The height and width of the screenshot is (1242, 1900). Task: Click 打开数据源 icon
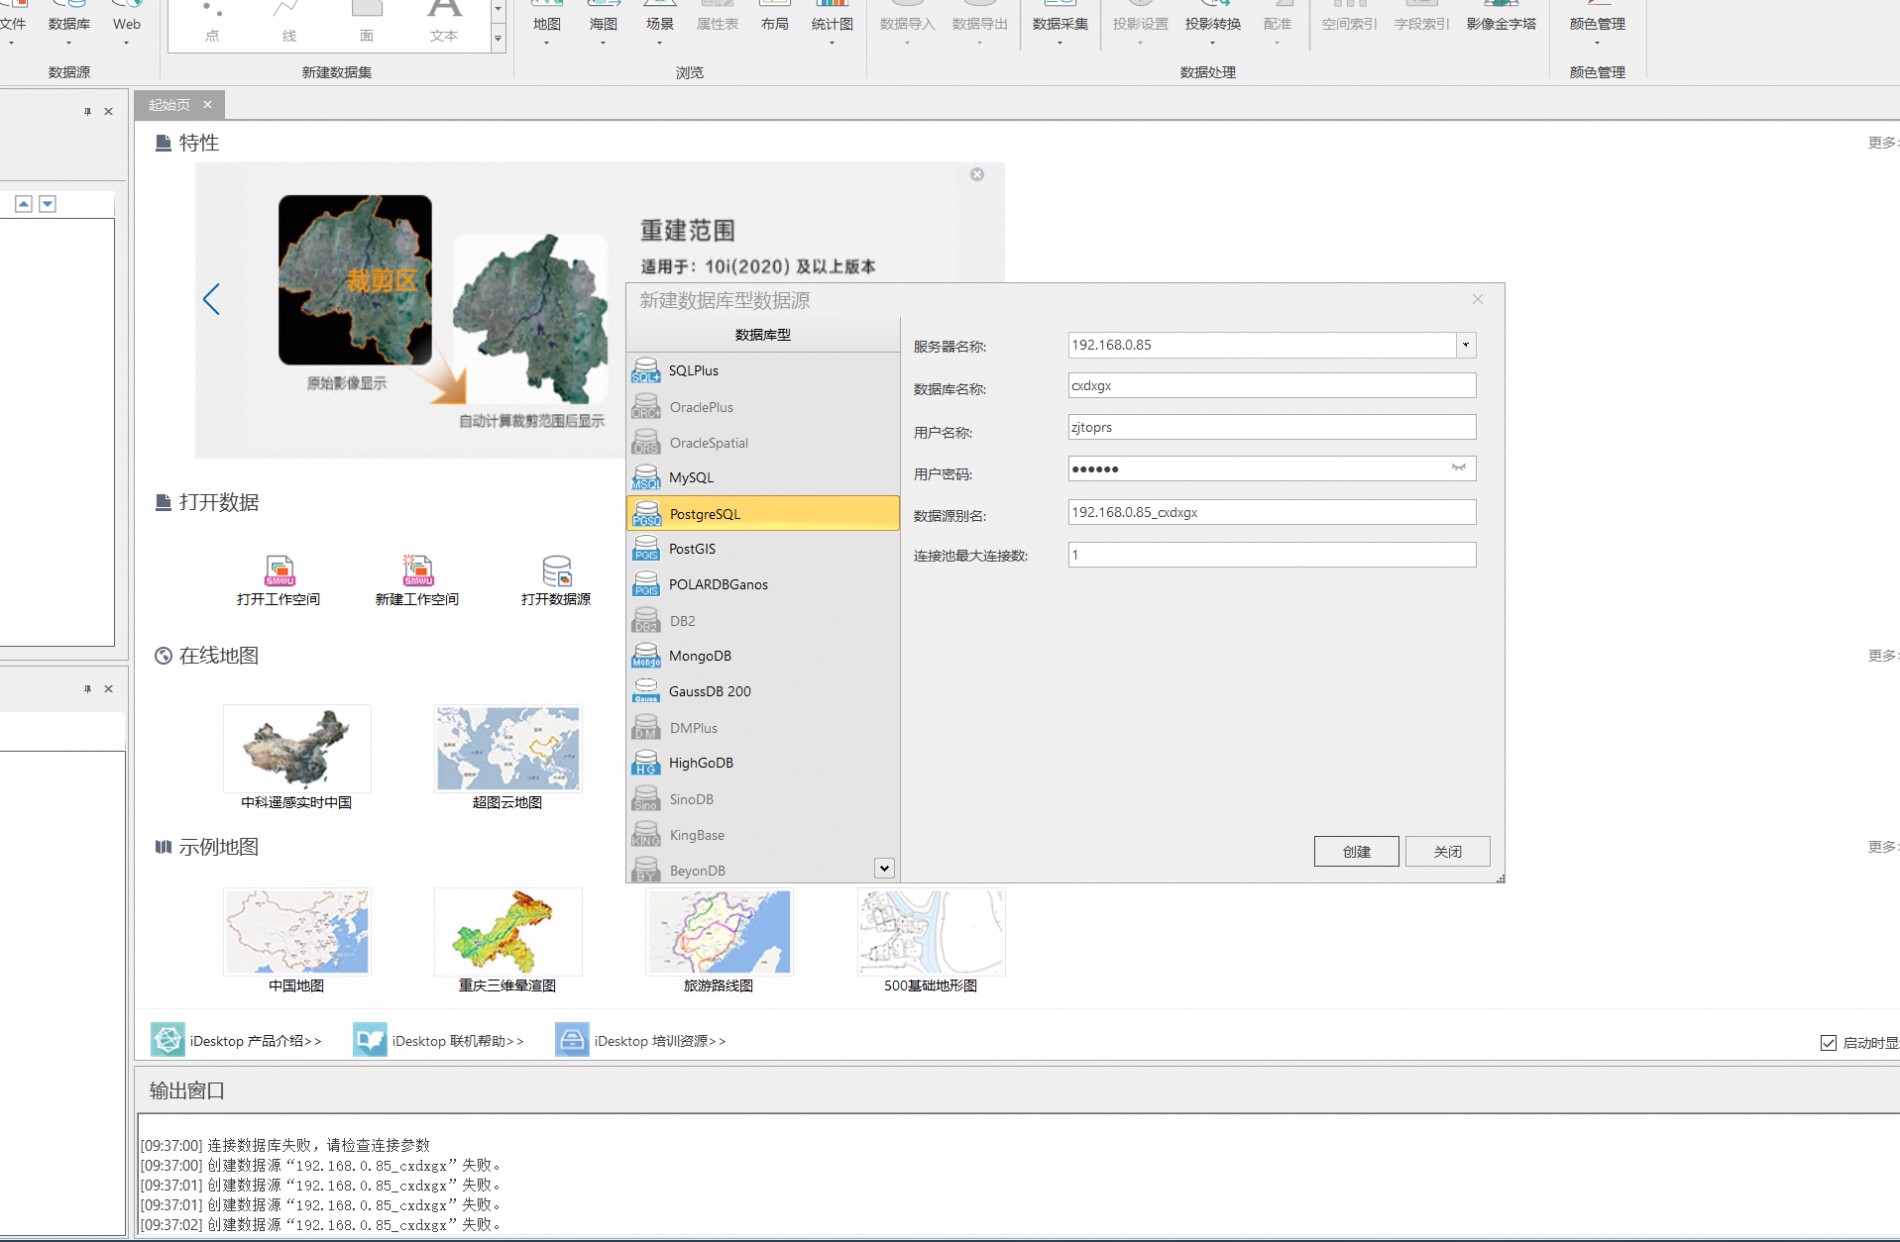tap(556, 580)
